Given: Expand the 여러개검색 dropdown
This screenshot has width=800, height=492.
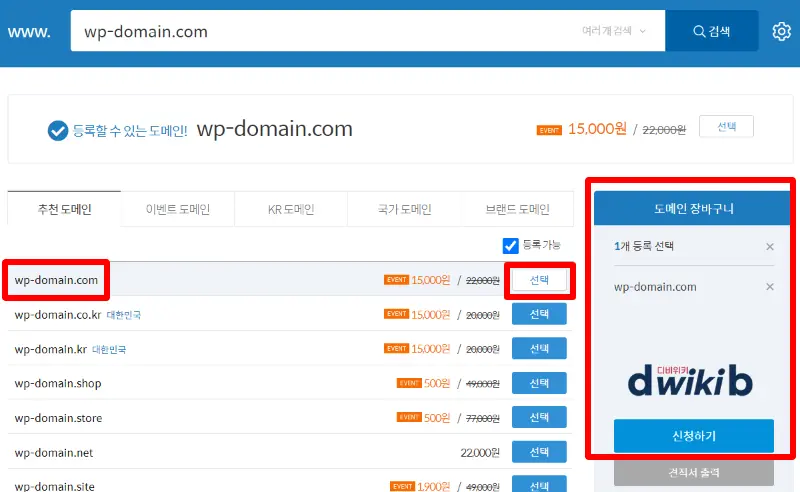Looking at the screenshot, I should point(614,32).
